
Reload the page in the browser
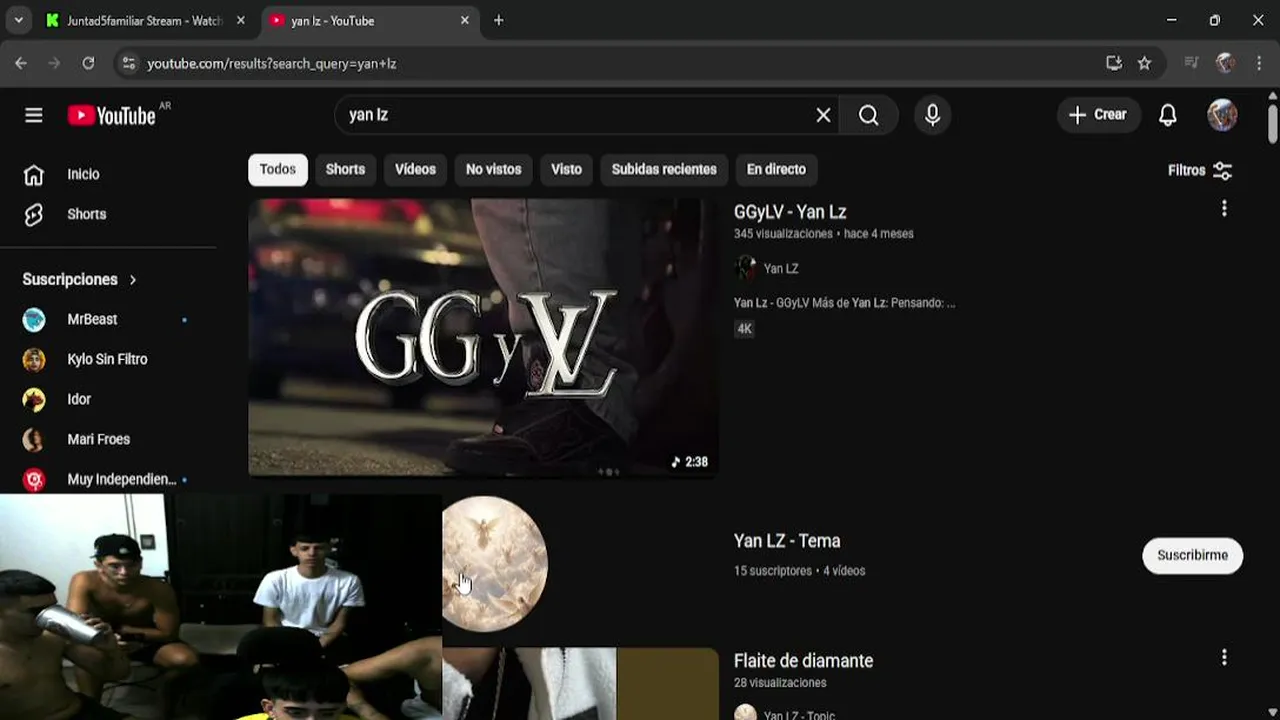pos(88,63)
